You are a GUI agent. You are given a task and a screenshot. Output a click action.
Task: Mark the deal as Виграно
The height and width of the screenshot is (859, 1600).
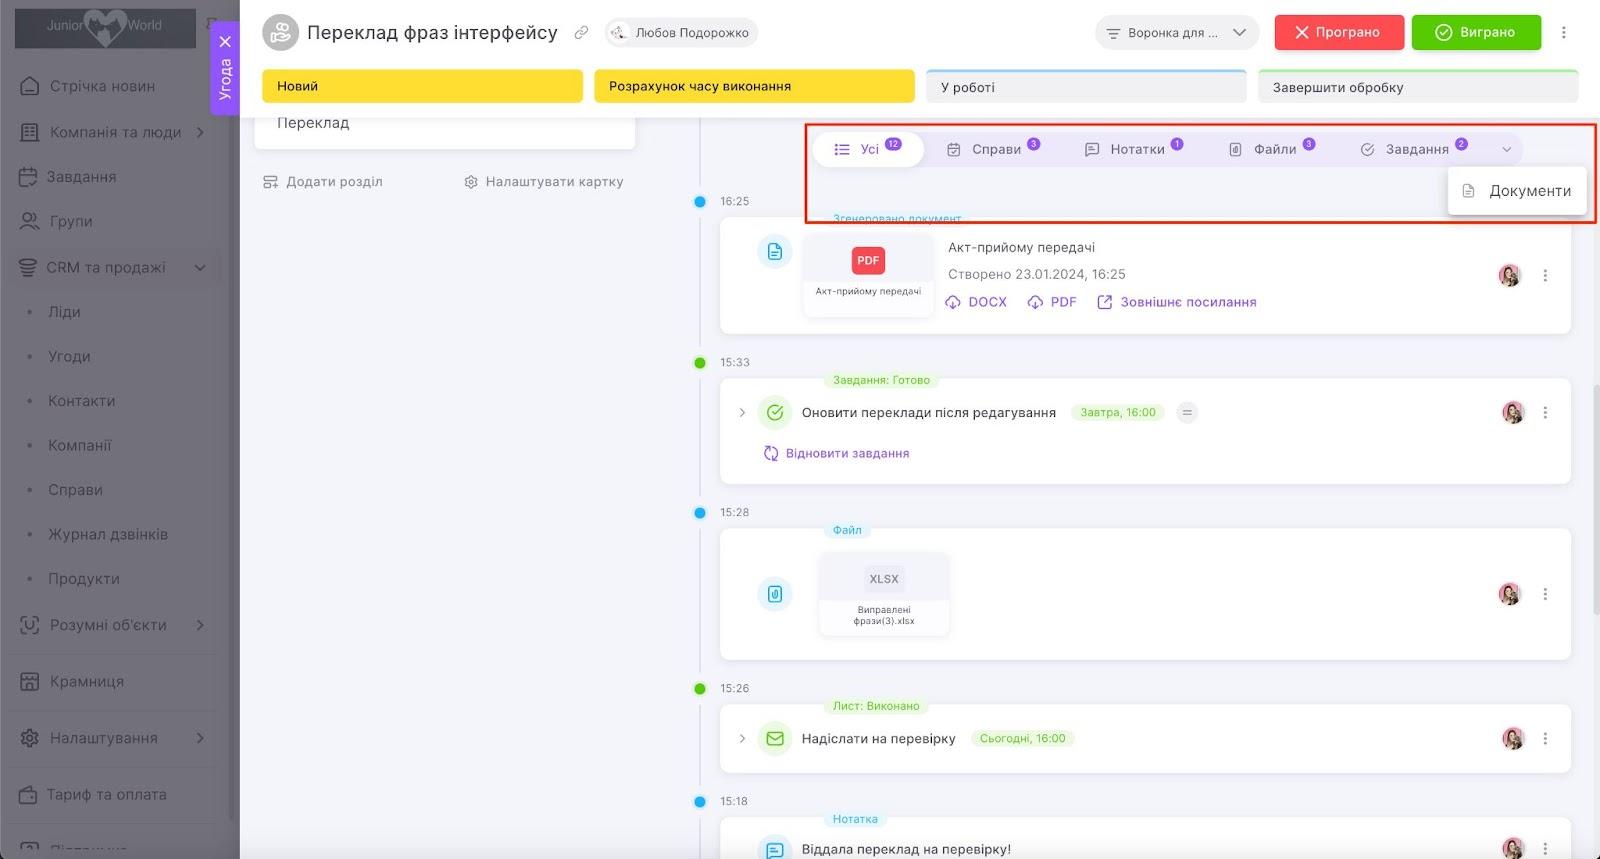click(x=1476, y=33)
